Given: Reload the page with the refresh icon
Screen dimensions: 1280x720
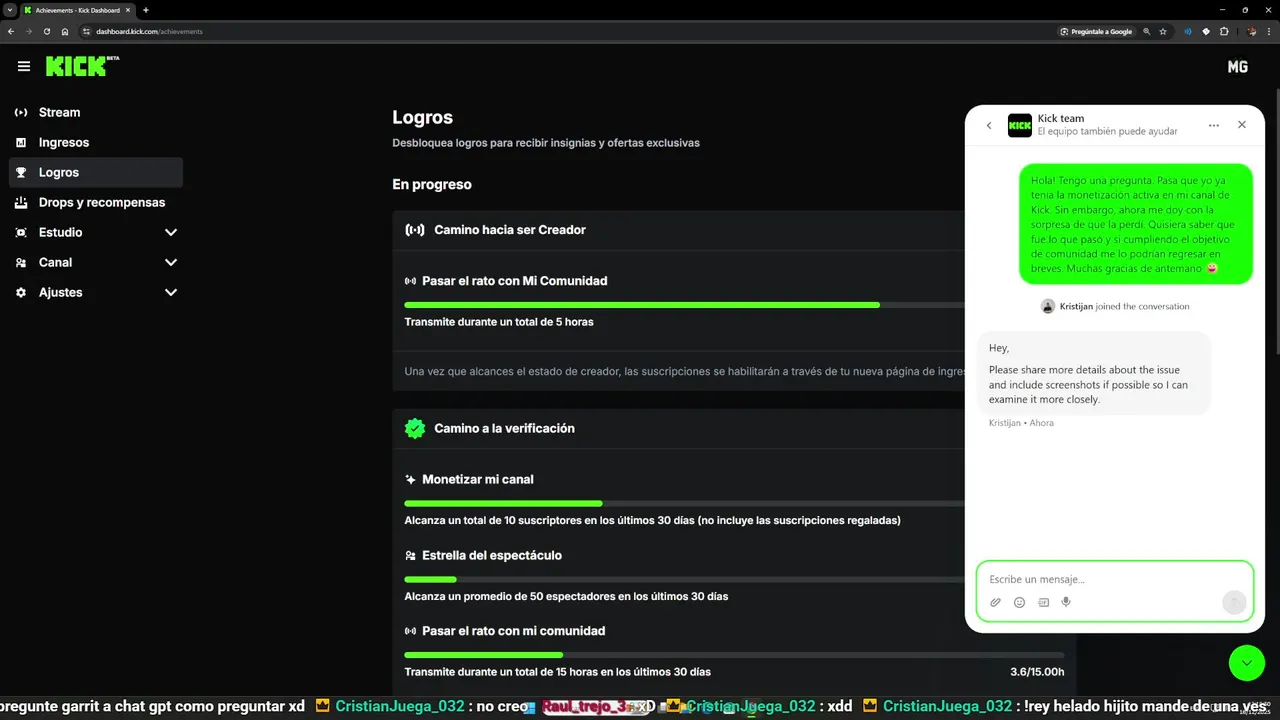Looking at the screenshot, I should (x=47, y=31).
